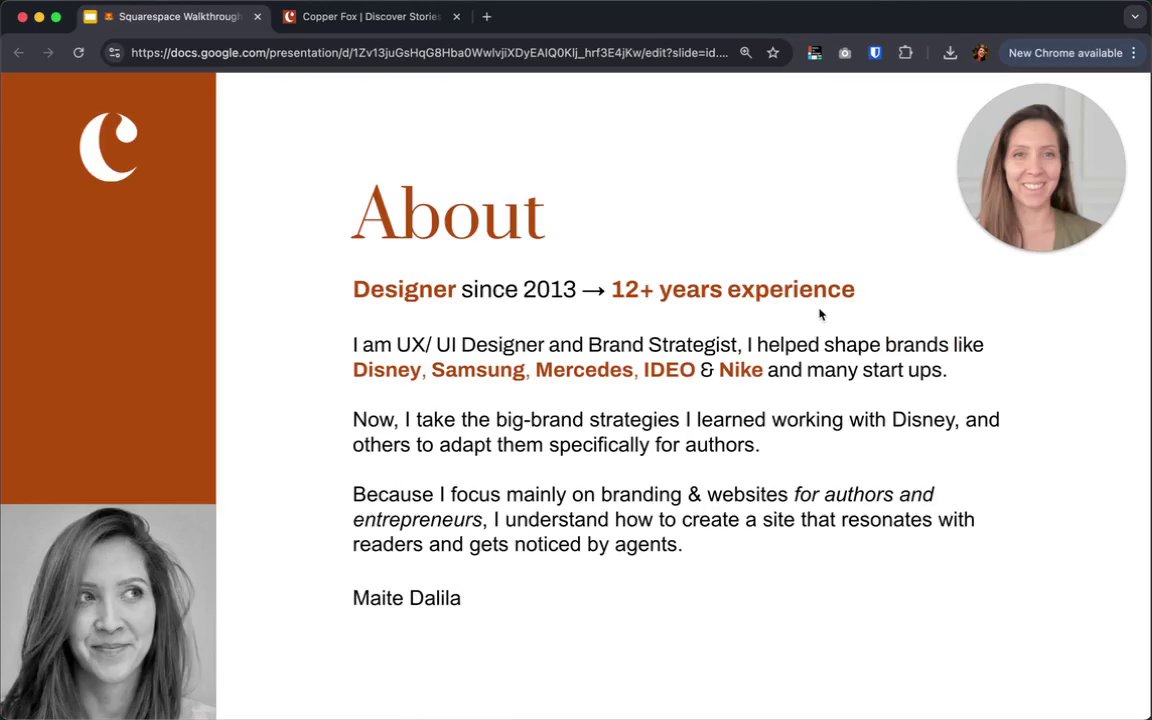Click the italic 'for authors and' text

pyautogui.click(x=864, y=494)
